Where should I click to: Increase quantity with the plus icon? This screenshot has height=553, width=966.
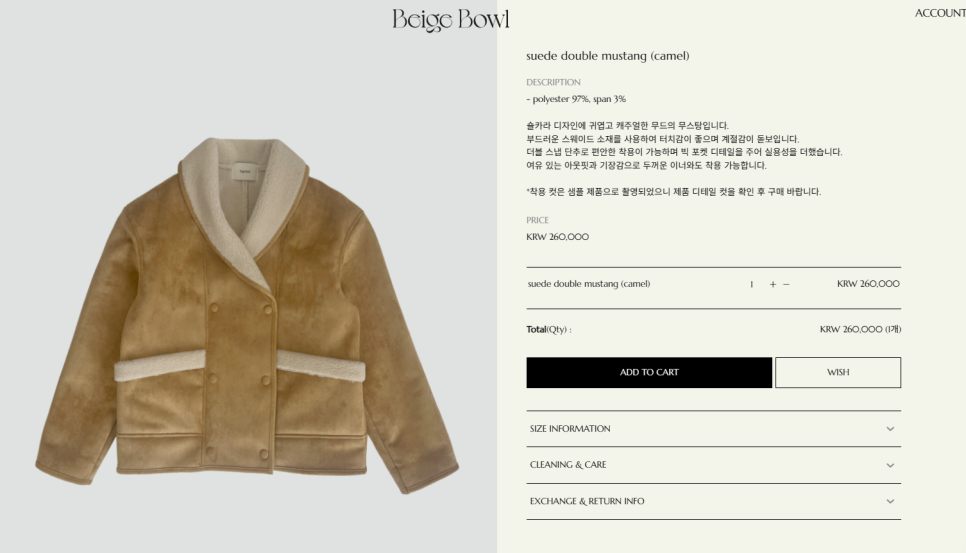[773, 285]
